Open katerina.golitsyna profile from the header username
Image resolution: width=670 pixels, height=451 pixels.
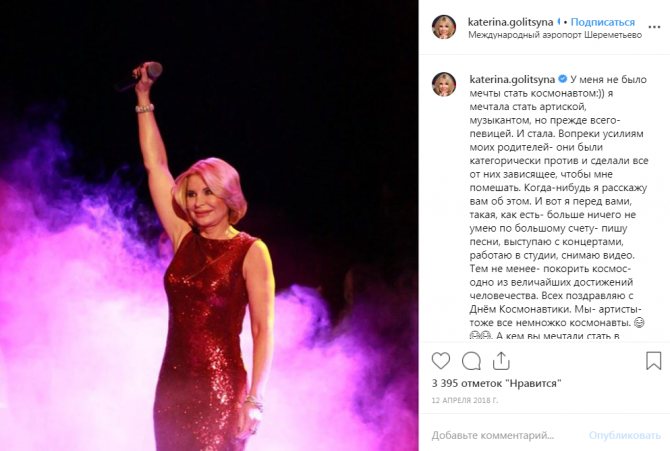tap(510, 22)
